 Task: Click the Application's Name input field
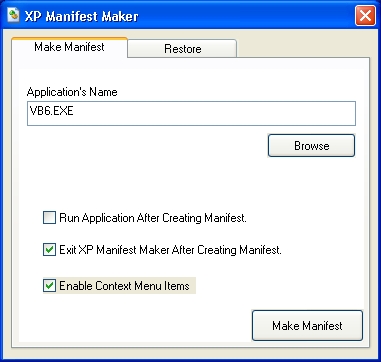tap(191, 114)
